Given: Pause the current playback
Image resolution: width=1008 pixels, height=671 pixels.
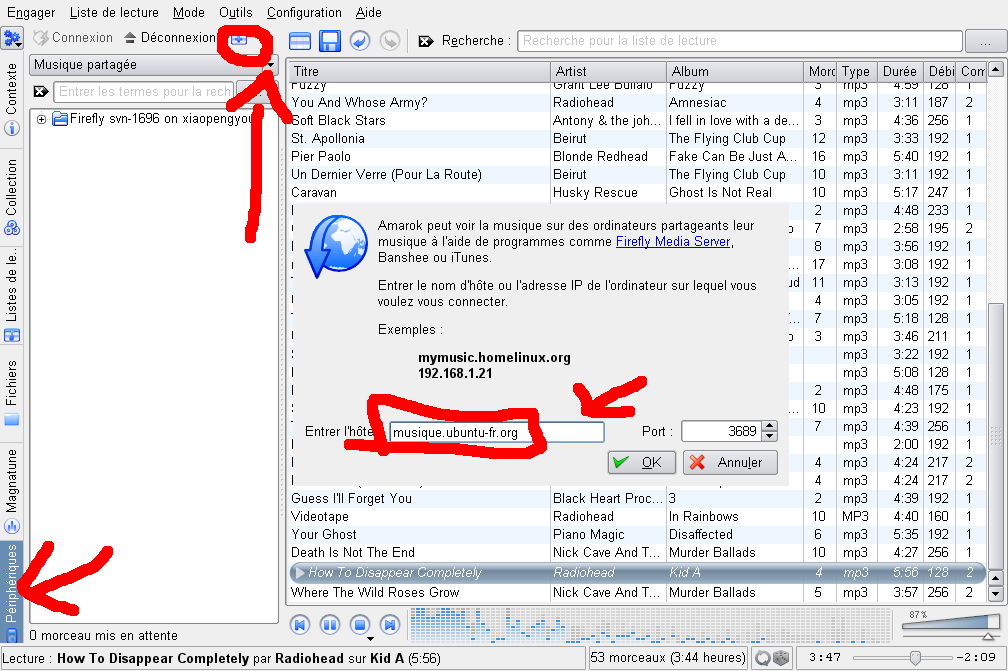Looking at the screenshot, I should [x=330, y=625].
